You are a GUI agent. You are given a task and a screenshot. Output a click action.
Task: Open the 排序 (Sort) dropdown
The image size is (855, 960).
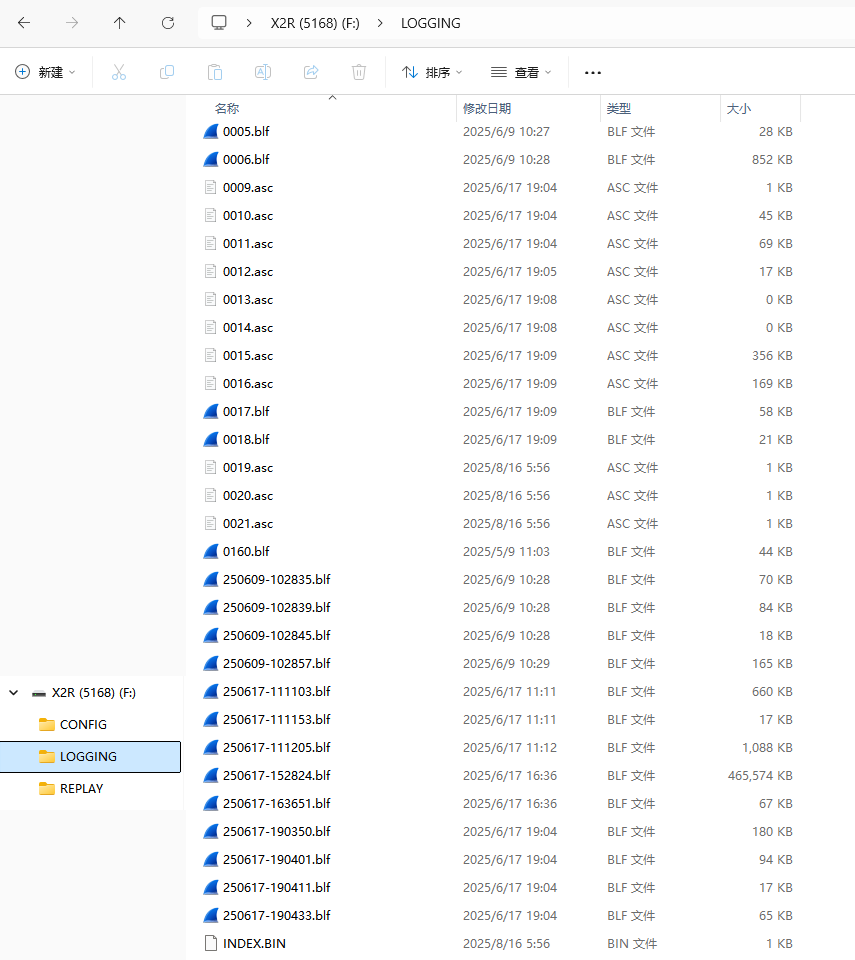tap(432, 72)
